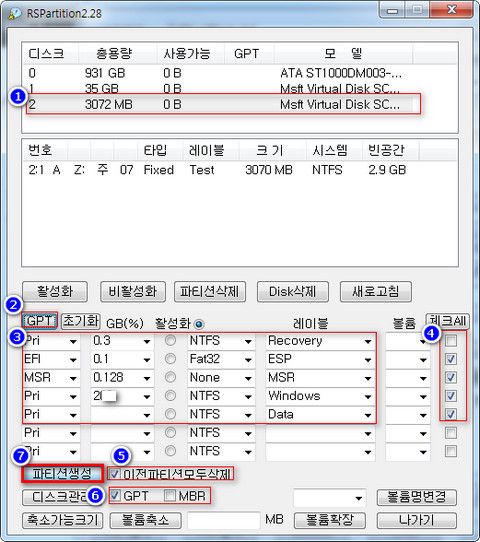Click the 파티션삭제 button
The image size is (480, 542).
210,291
